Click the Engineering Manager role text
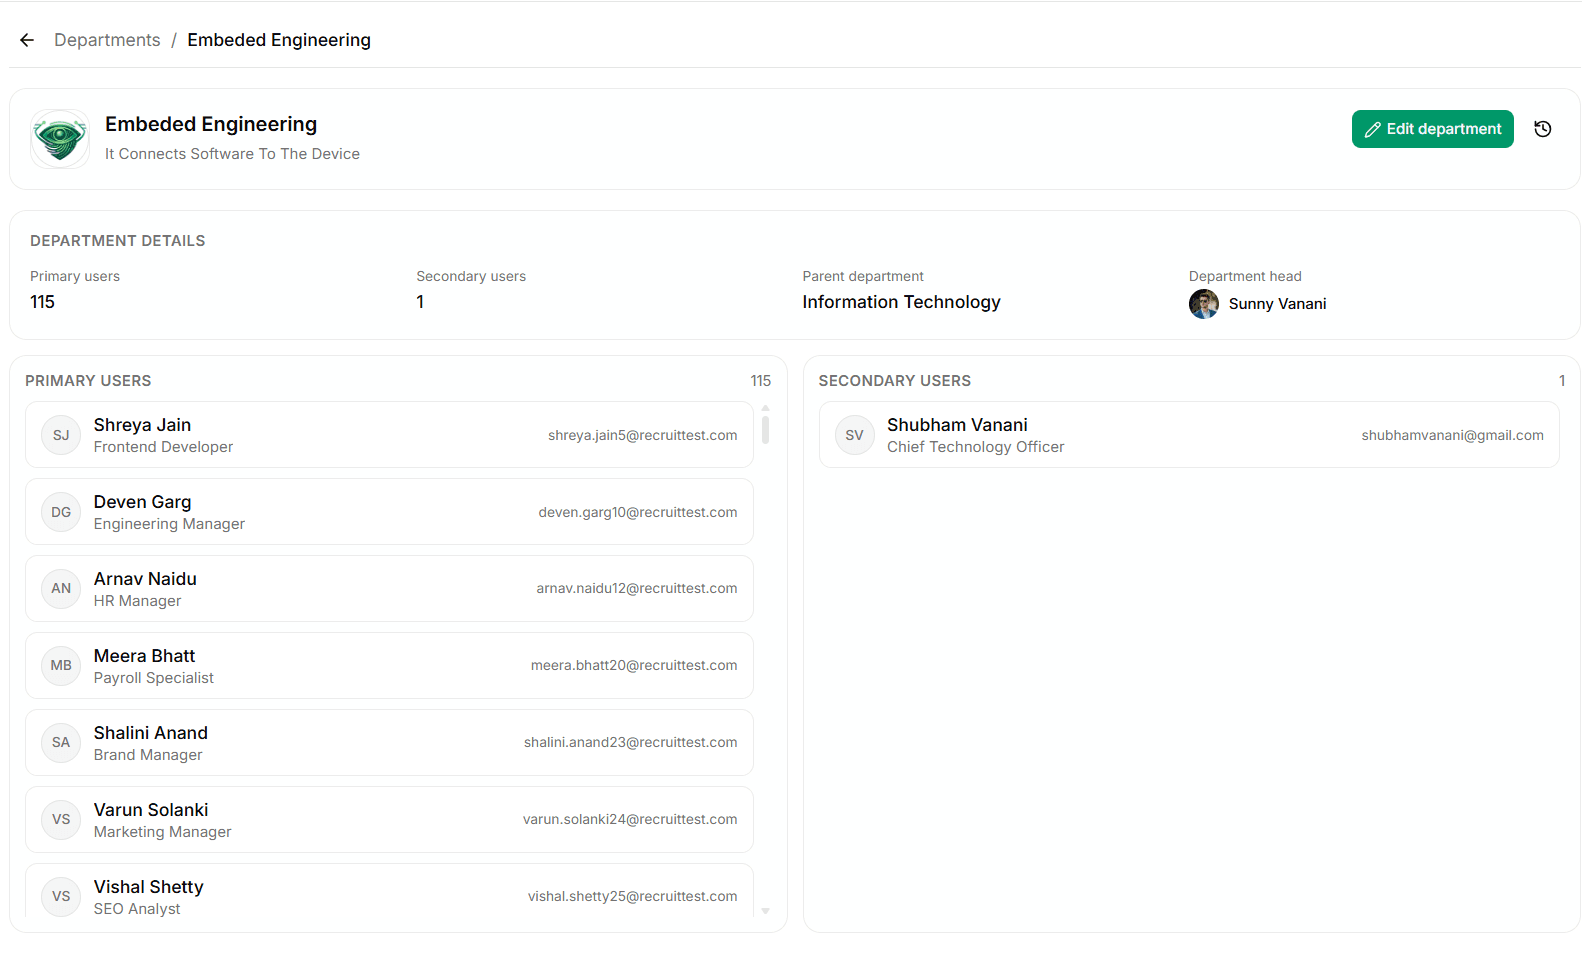1582x957 pixels. pos(169,524)
